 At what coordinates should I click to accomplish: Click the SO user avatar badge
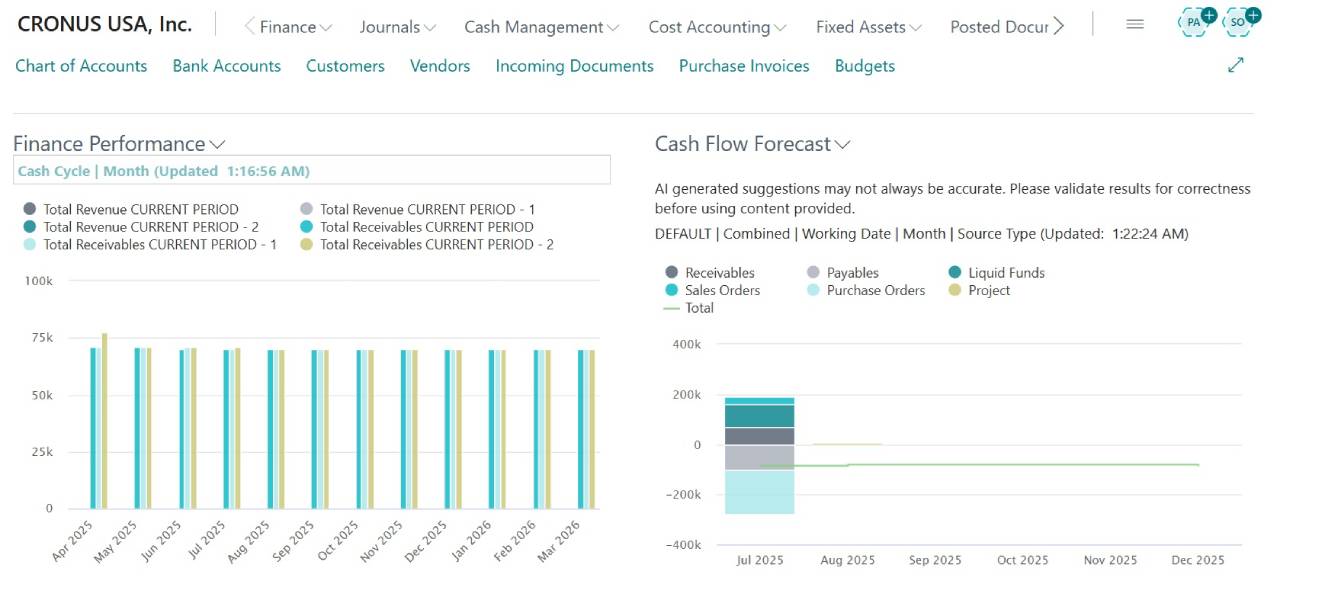point(1239,22)
